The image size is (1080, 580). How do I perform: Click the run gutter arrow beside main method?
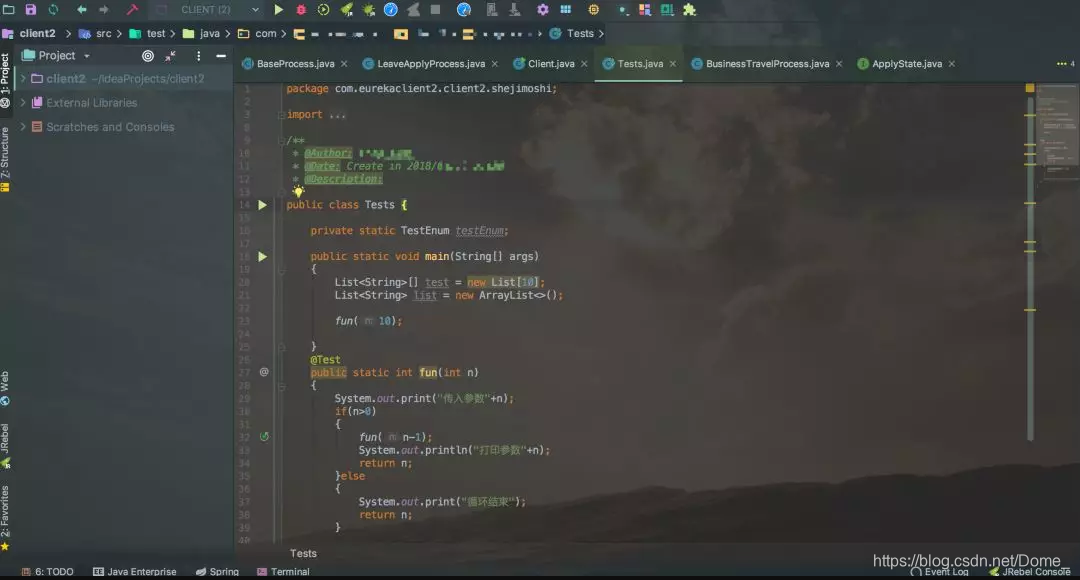pyautogui.click(x=262, y=256)
